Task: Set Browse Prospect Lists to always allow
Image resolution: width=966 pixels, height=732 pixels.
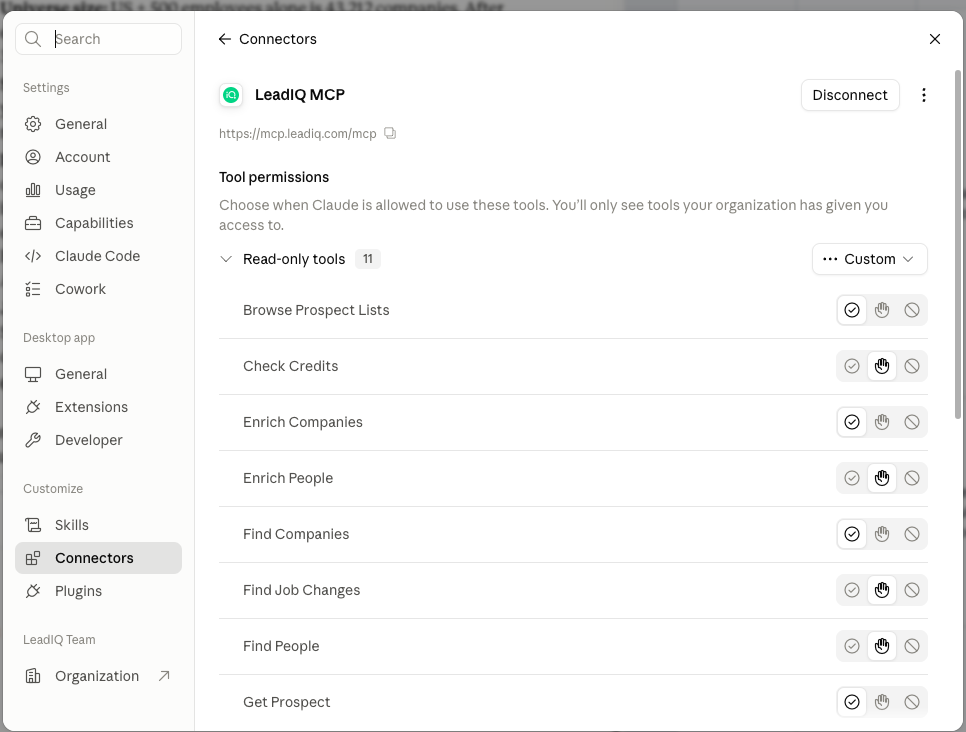Action: [x=852, y=310]
